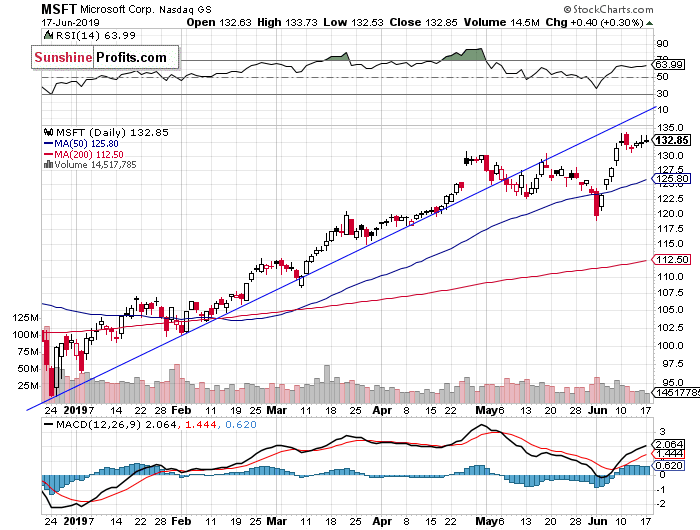This screenshot has height=530, width=700.
Task: Click the 112.50 MA(200) price tag
Action: pyautogui.click(x=672, y=259)
